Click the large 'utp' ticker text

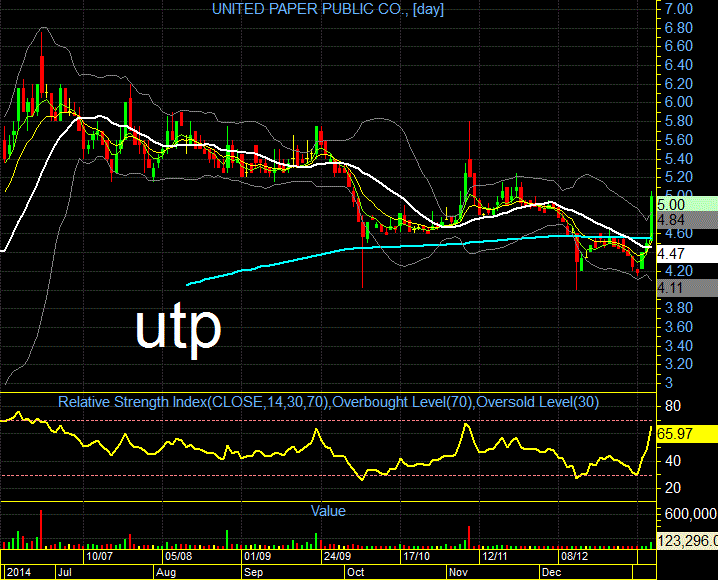tap(178, 329)
